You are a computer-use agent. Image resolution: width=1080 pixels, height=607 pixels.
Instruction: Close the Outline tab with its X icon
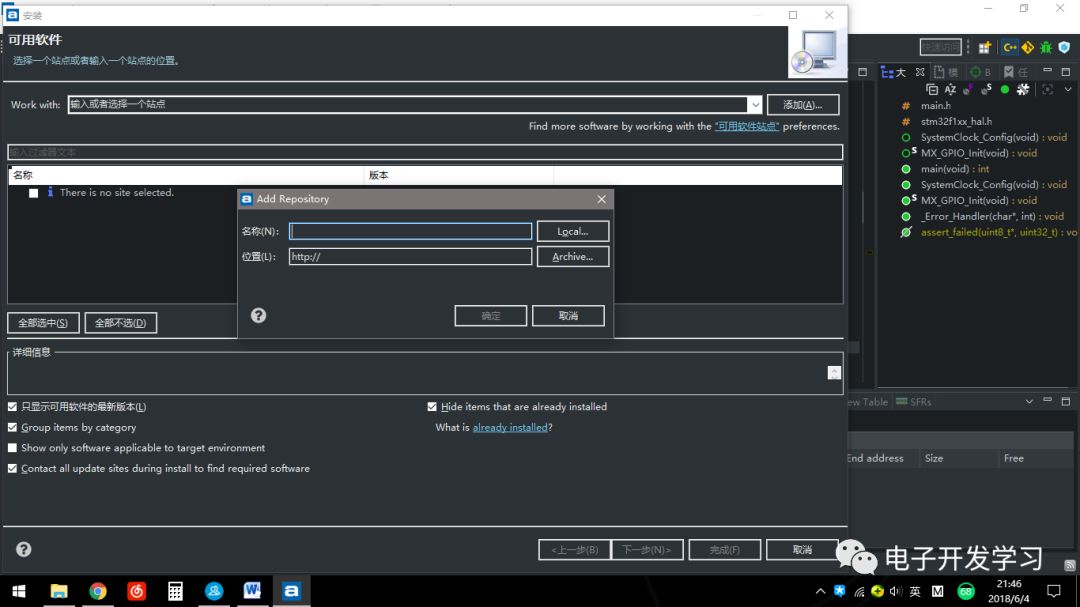tap(920, 72)
